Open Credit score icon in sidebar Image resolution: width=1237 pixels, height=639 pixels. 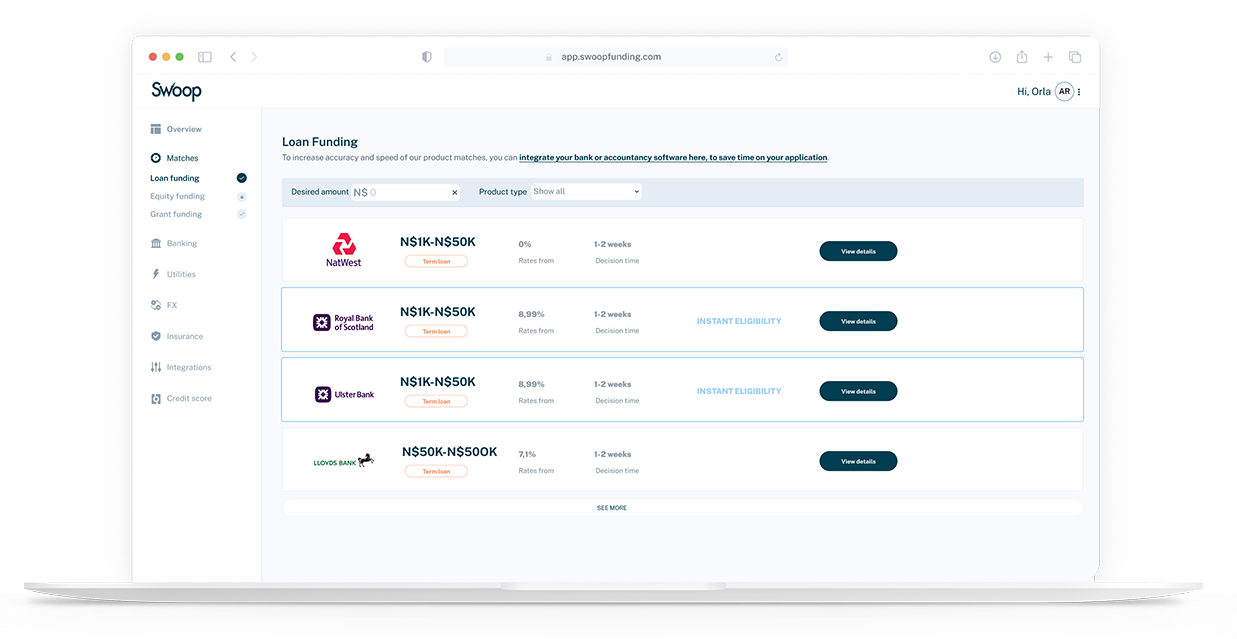click(x=156, y=398)
